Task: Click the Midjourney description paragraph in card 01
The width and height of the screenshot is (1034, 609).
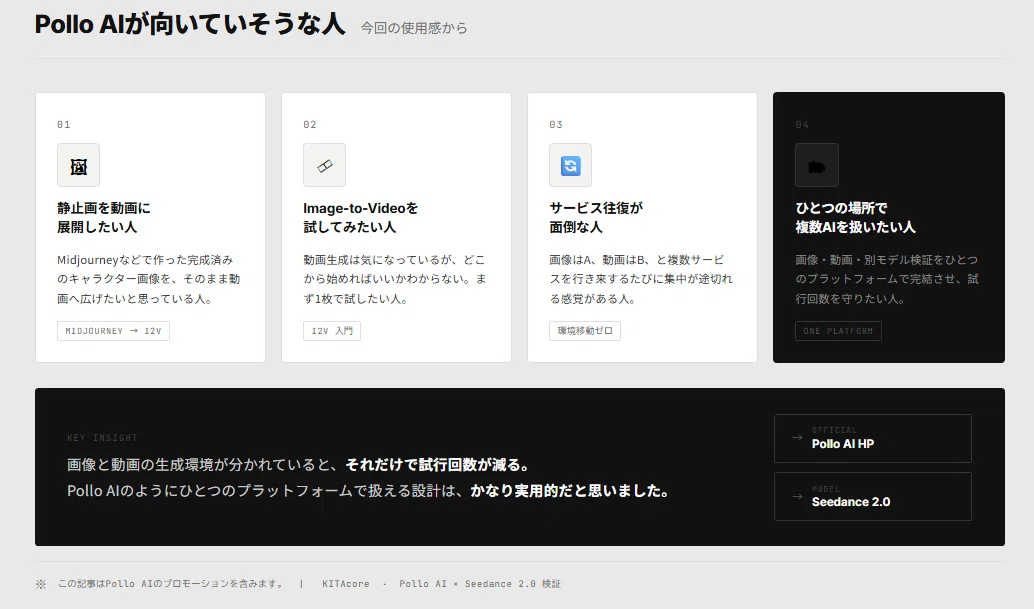Action: coord(149,279)
